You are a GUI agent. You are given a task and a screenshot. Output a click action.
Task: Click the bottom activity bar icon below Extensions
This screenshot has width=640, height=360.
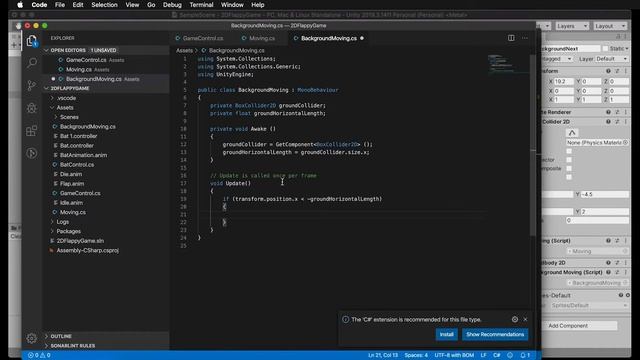(32, 153)
